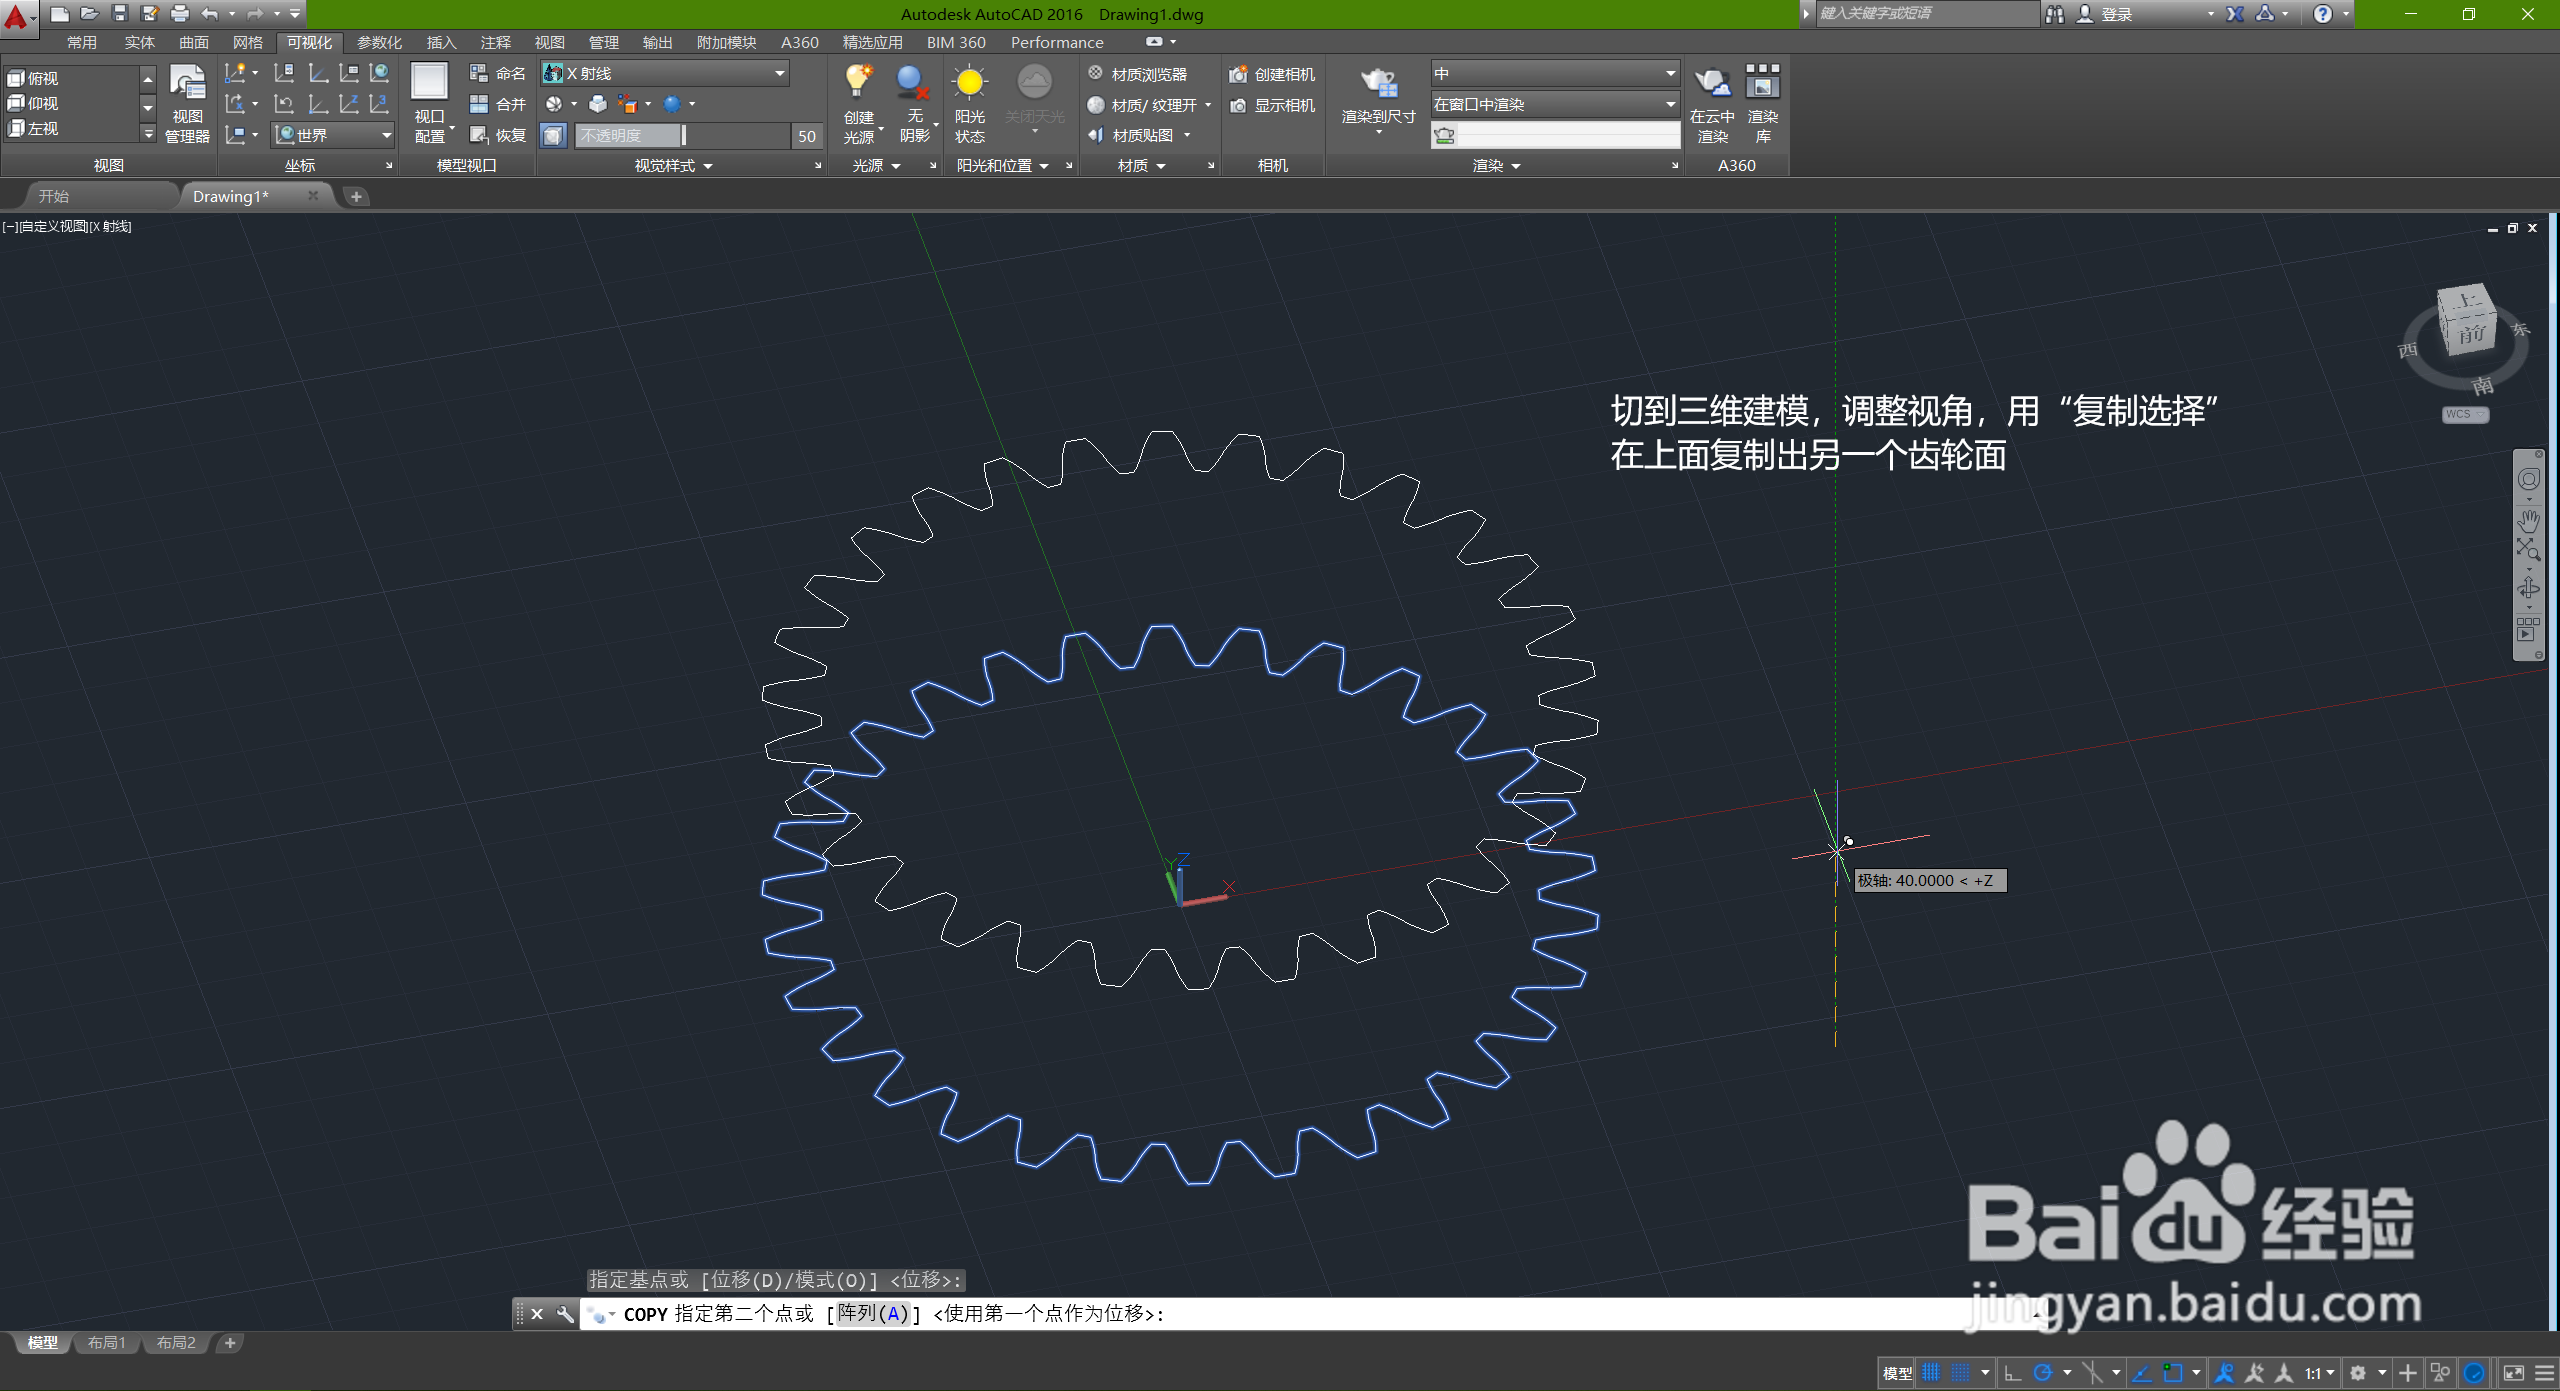Open the render location (在窗口中渲染) dropdown
The image size is (2560, 1391).
click(x=1669, y=104)
